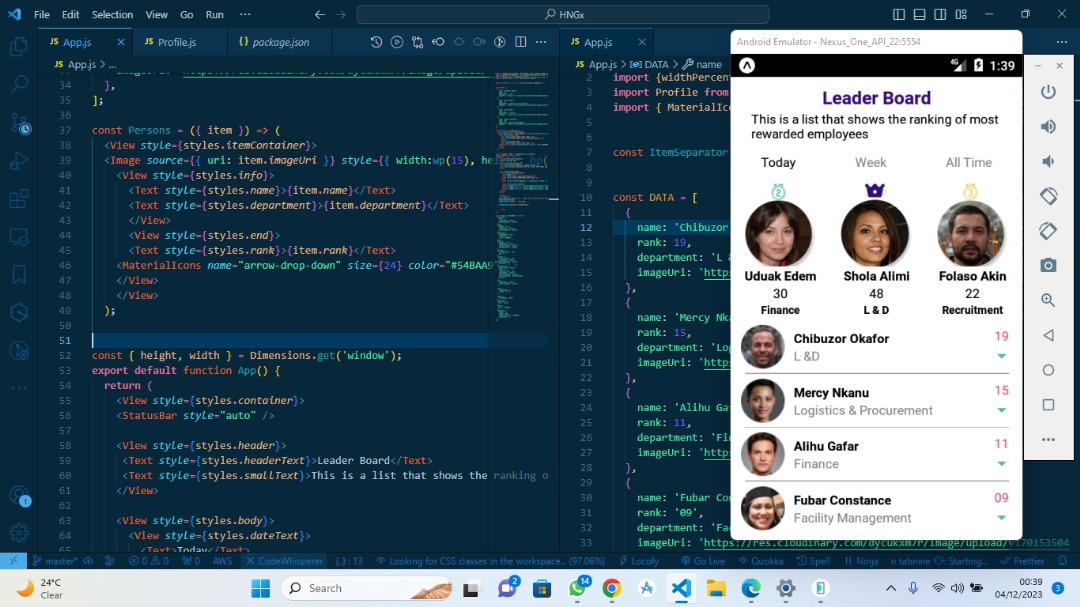Screen dimensions: 1080x607
Task: Open Google Chrome from taskbar
Action: pyautogui.click(x=611, y=588)
